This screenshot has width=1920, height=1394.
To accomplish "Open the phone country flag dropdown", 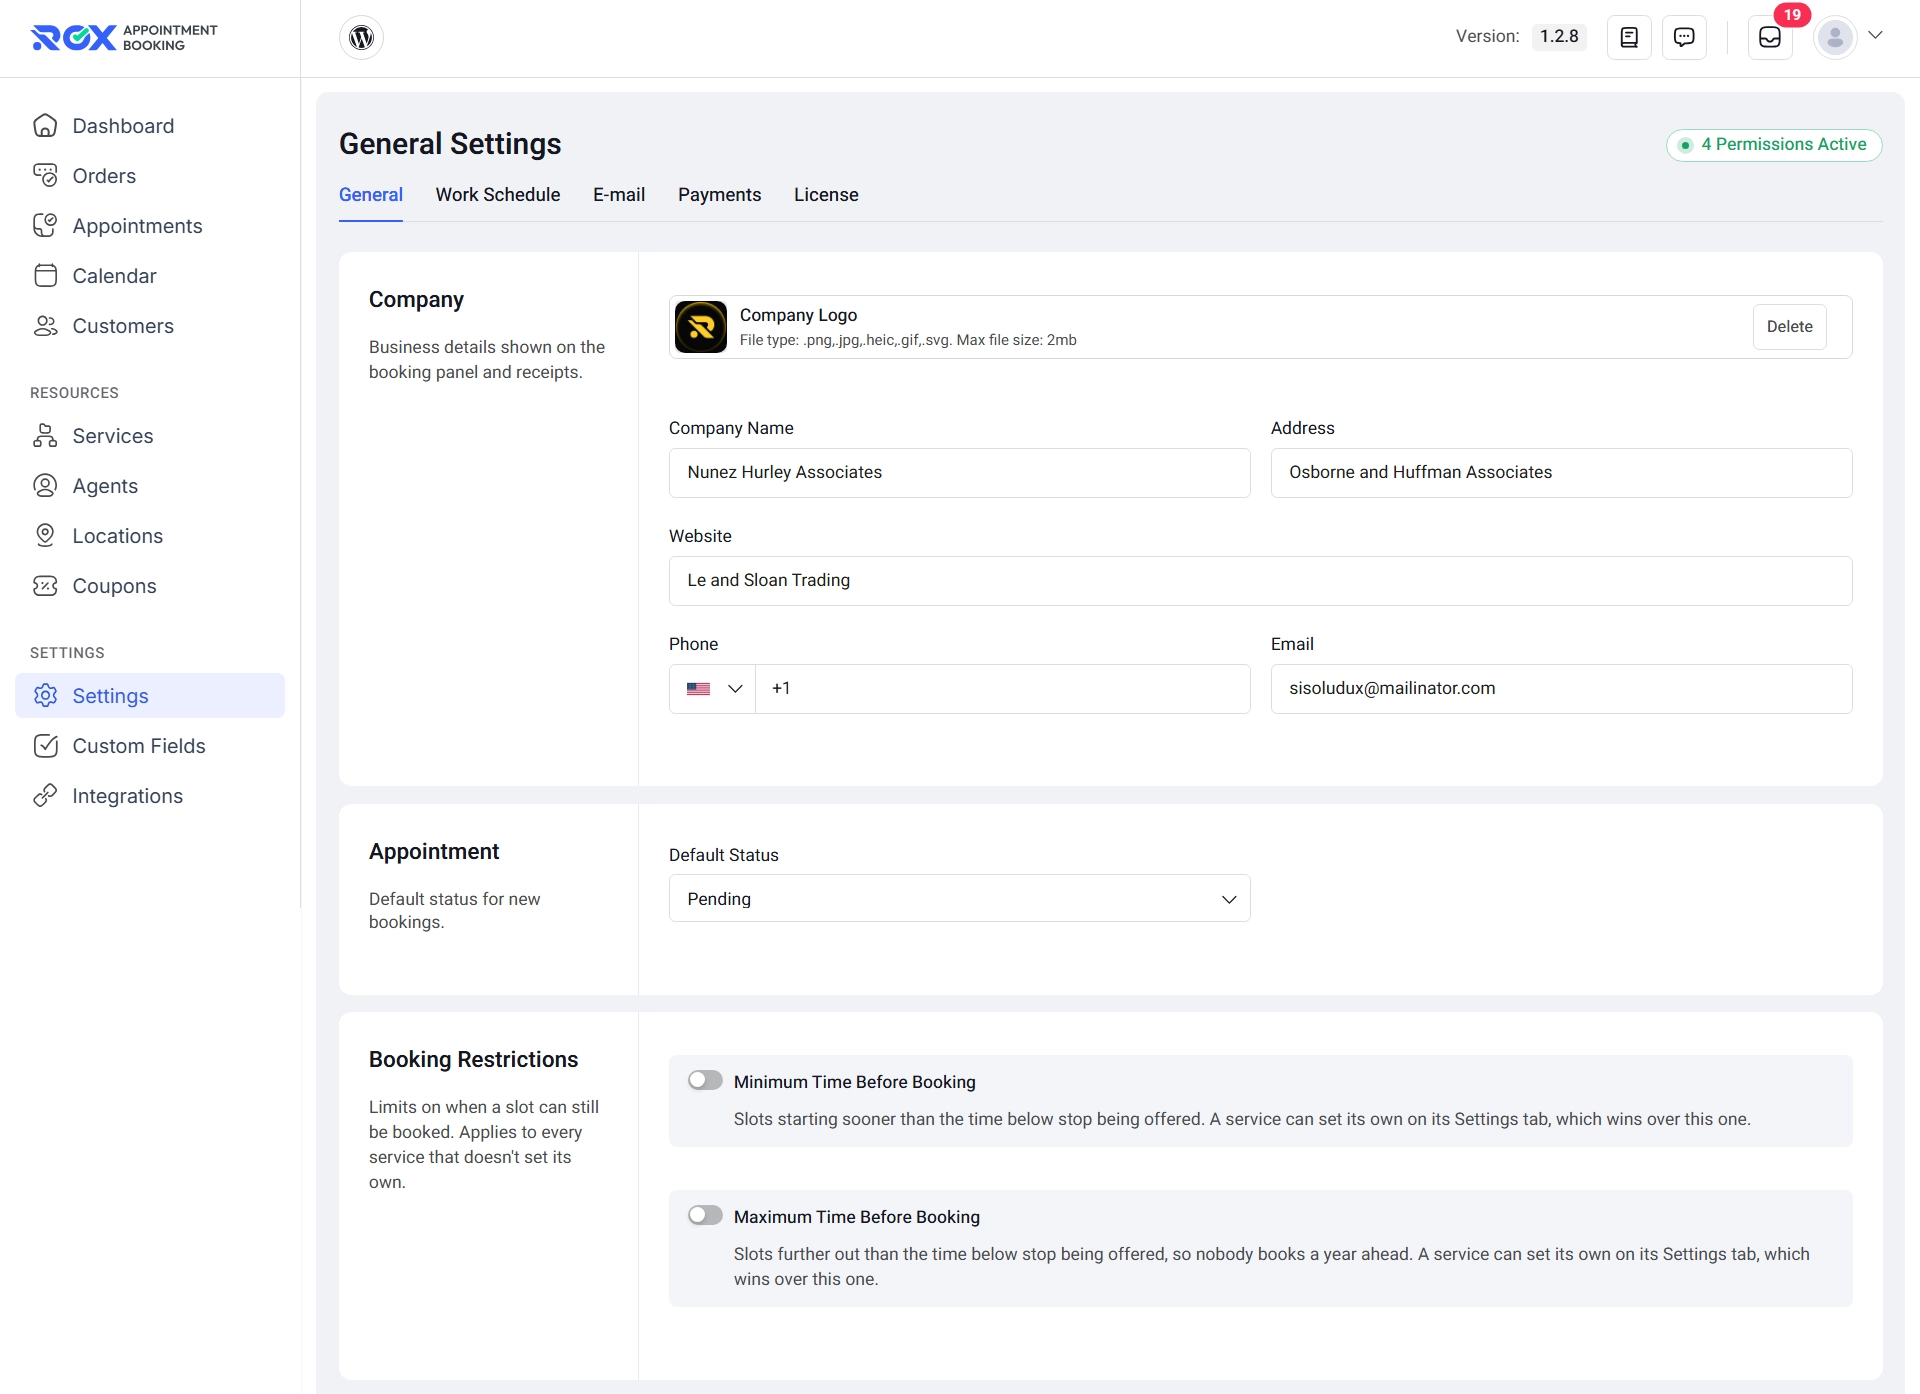I will [x=713, y=689].
